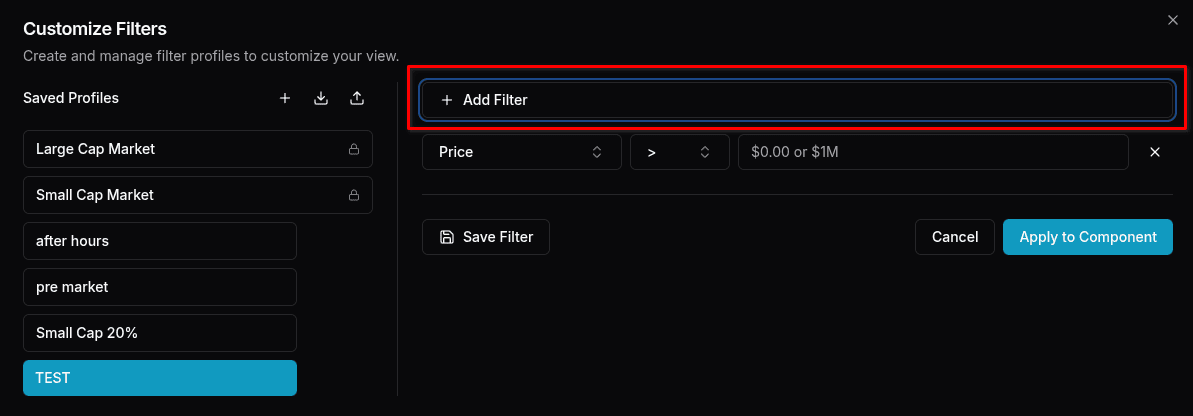Click the floppy disk save icon
The width and height of the screenshot is (1193, 416).
[447, 237]
